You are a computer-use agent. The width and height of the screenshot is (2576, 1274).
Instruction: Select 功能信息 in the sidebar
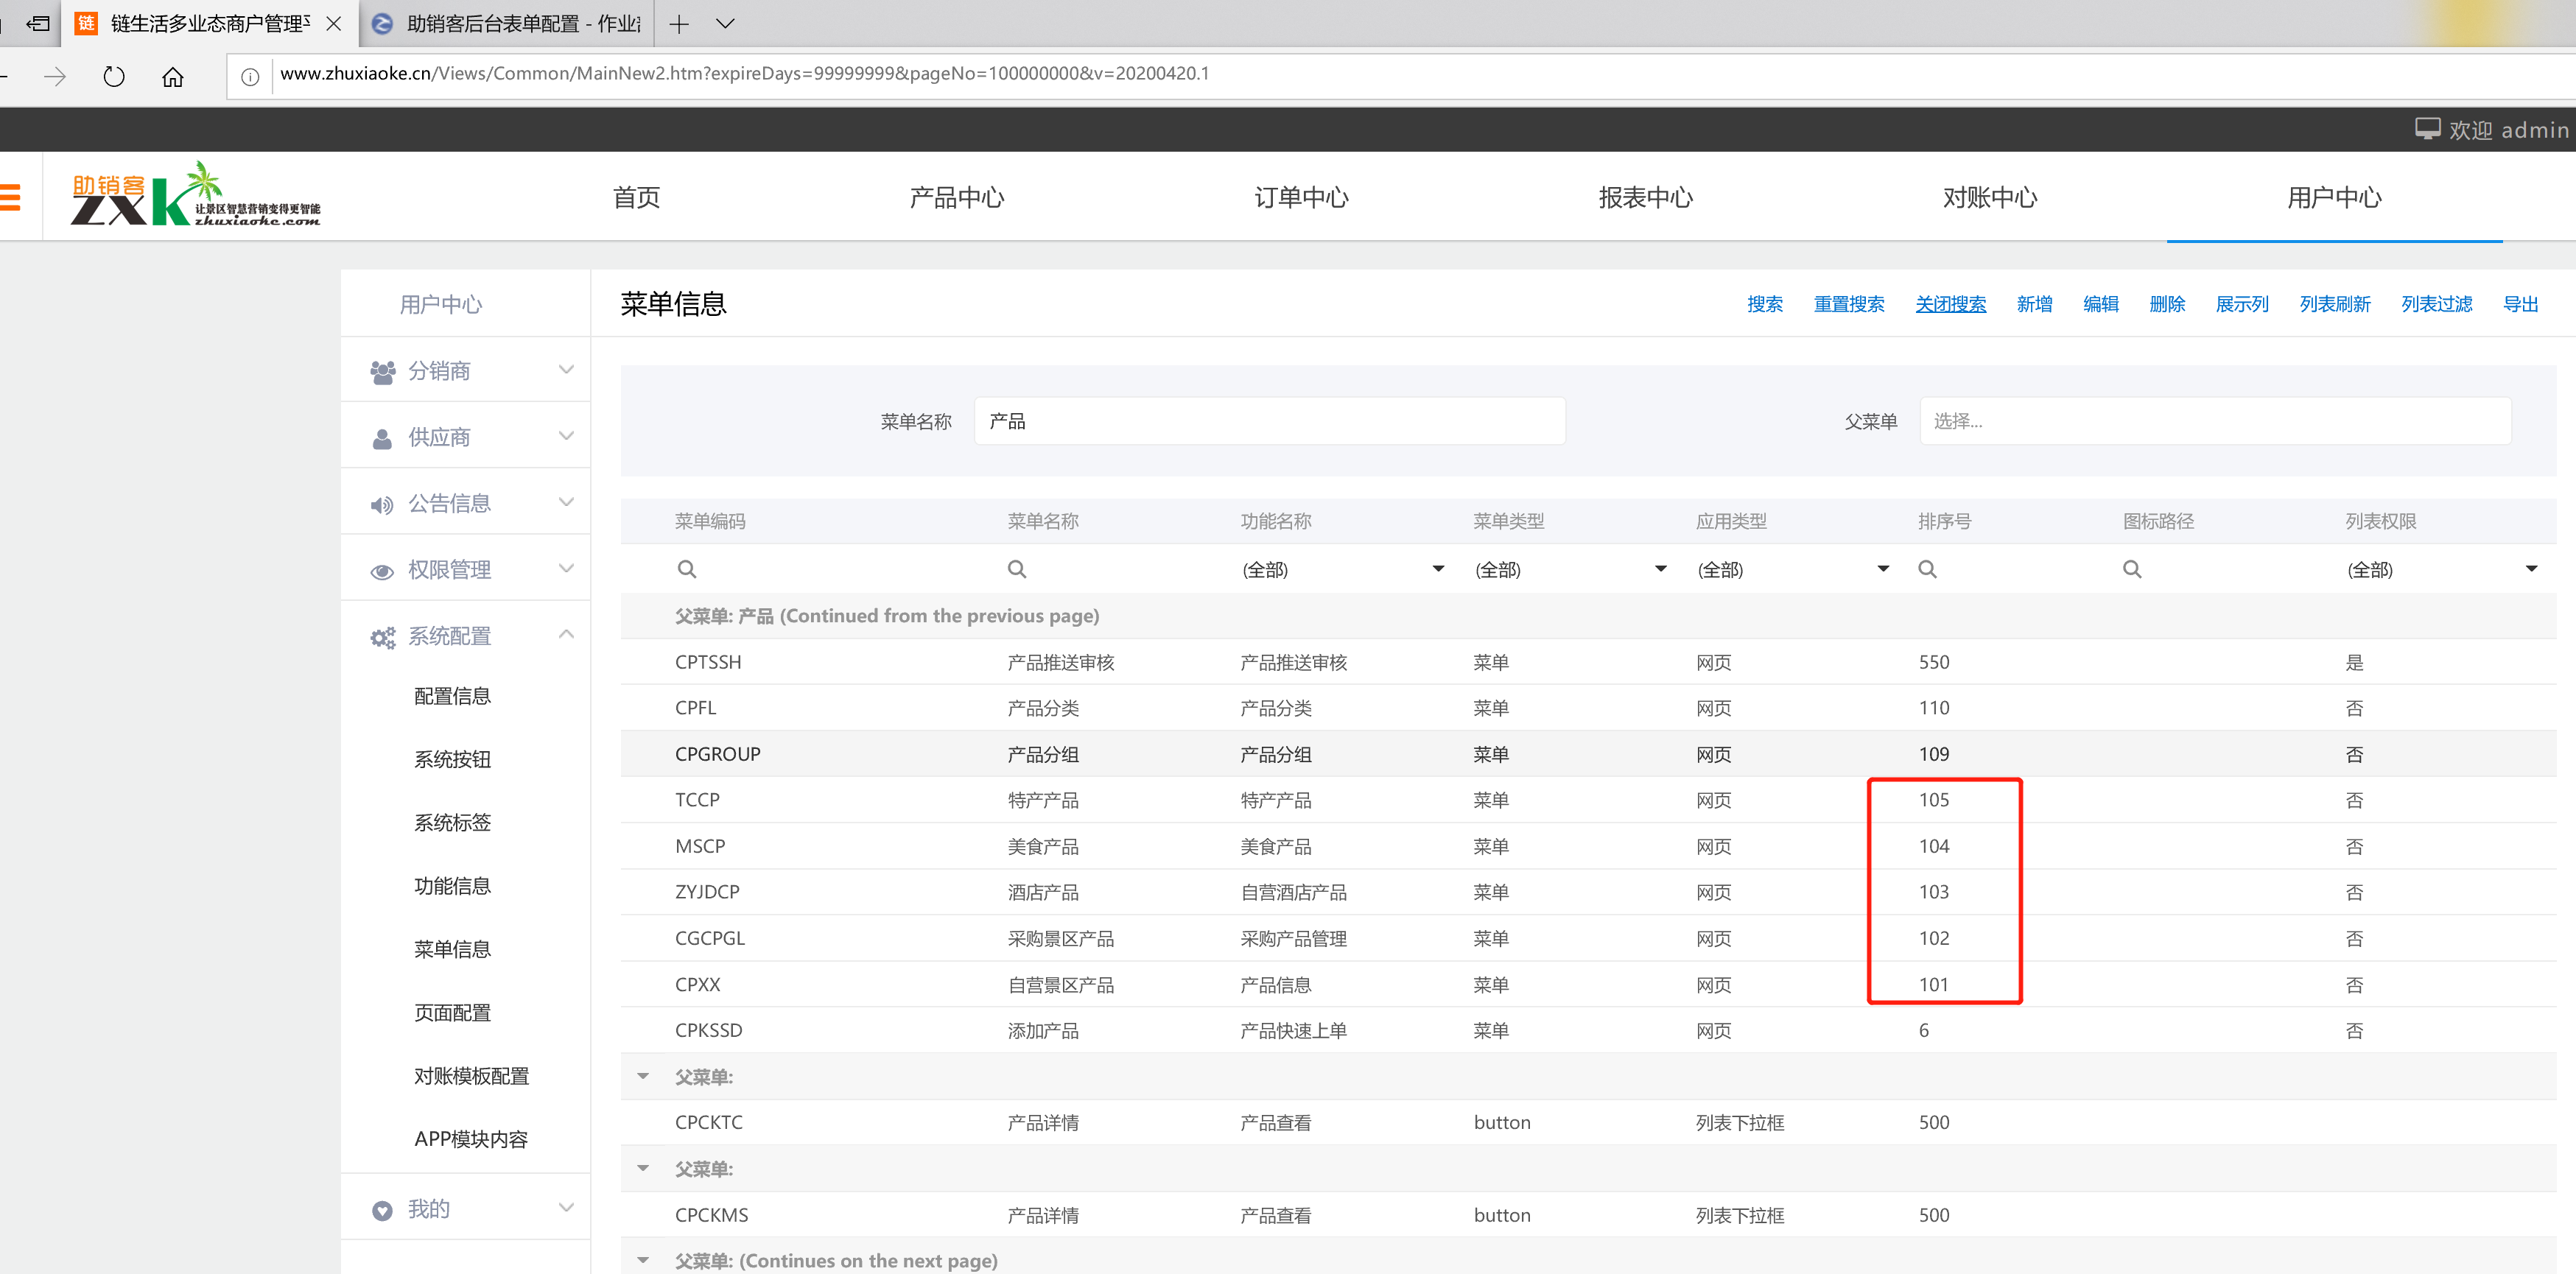452,886
